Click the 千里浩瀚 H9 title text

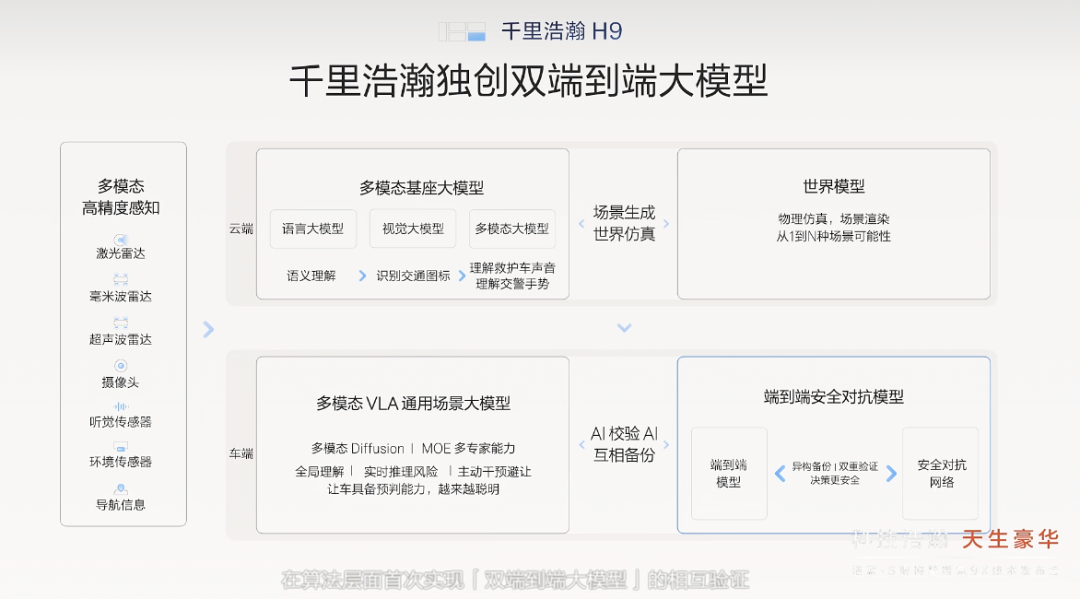(x=561, y=32)
